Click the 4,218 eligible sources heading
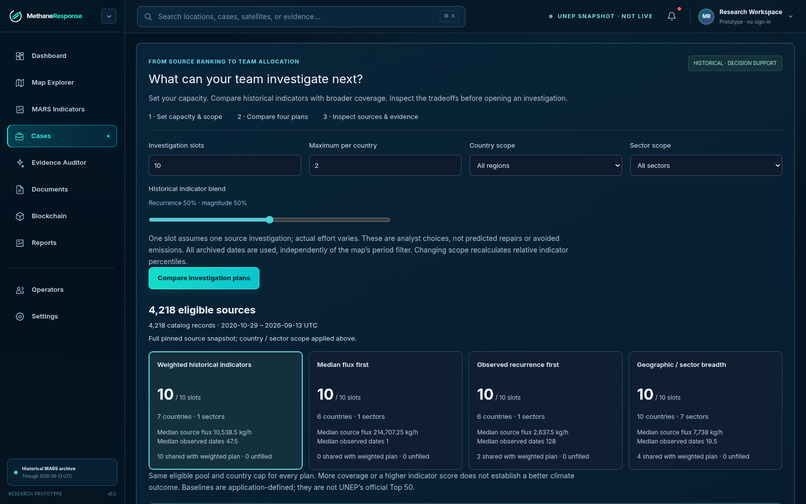806x504 pixels. 202,310
